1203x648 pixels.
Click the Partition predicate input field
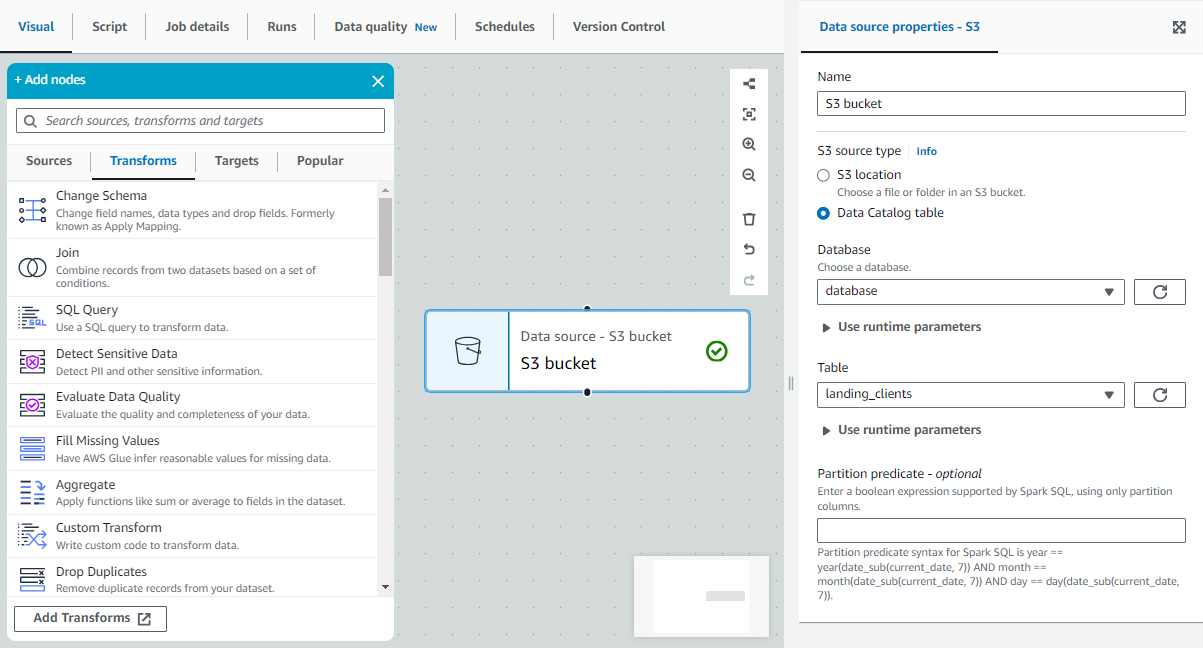click(x=1001, y=530)
